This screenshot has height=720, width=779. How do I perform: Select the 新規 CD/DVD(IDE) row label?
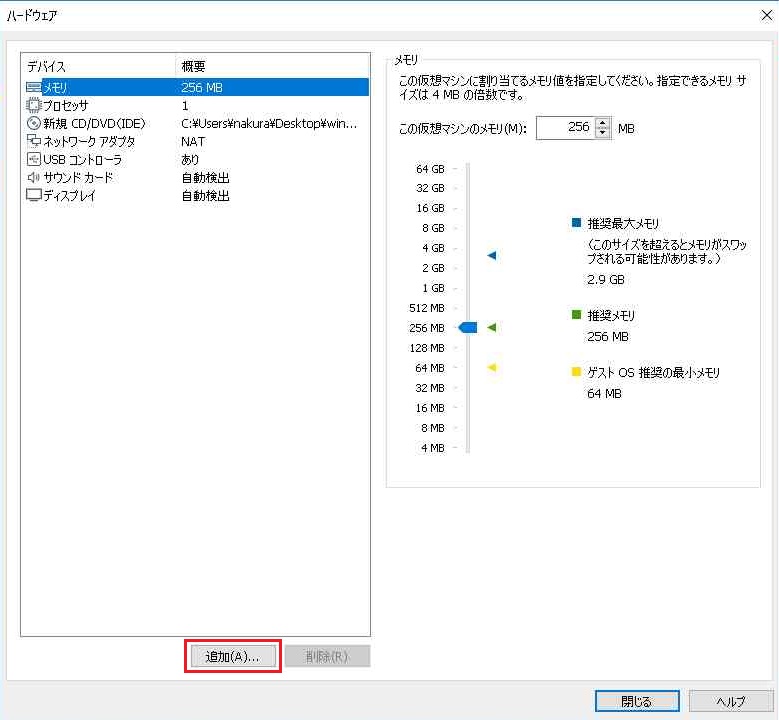[94, 123]
